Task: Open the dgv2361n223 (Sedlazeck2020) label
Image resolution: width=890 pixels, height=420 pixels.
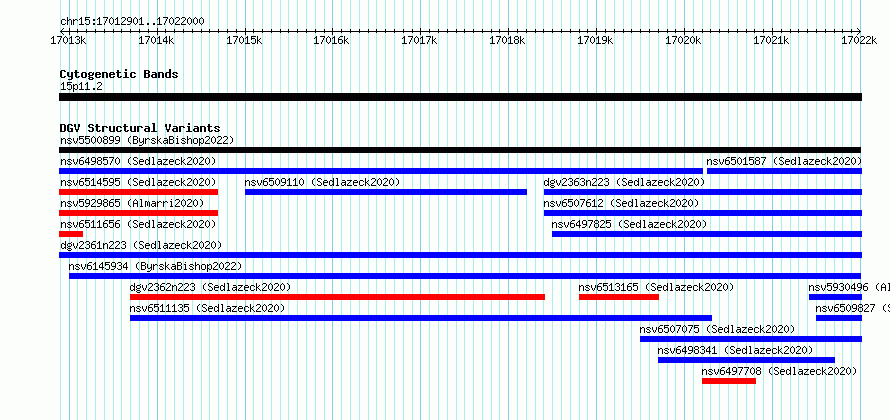Action: coord(141,245)
